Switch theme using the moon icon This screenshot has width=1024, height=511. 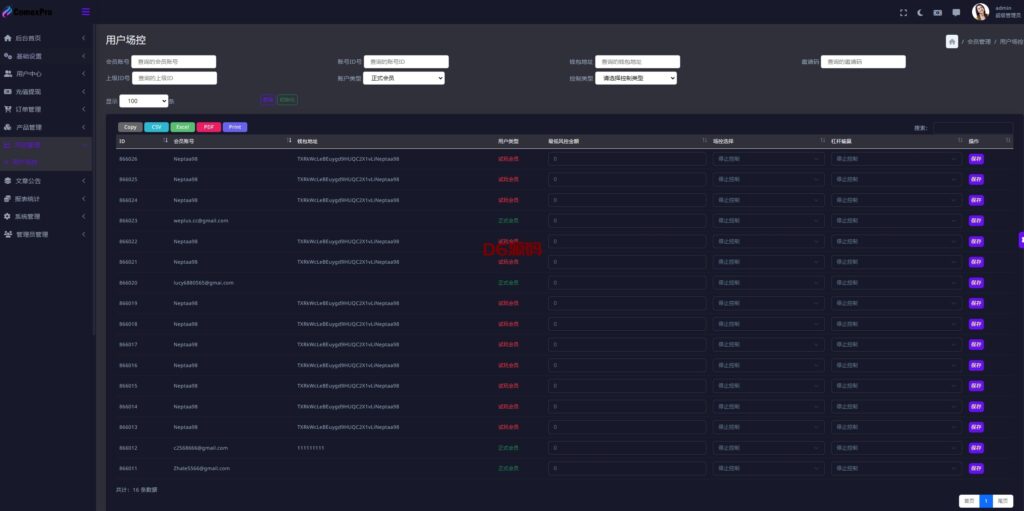(920, 12)
